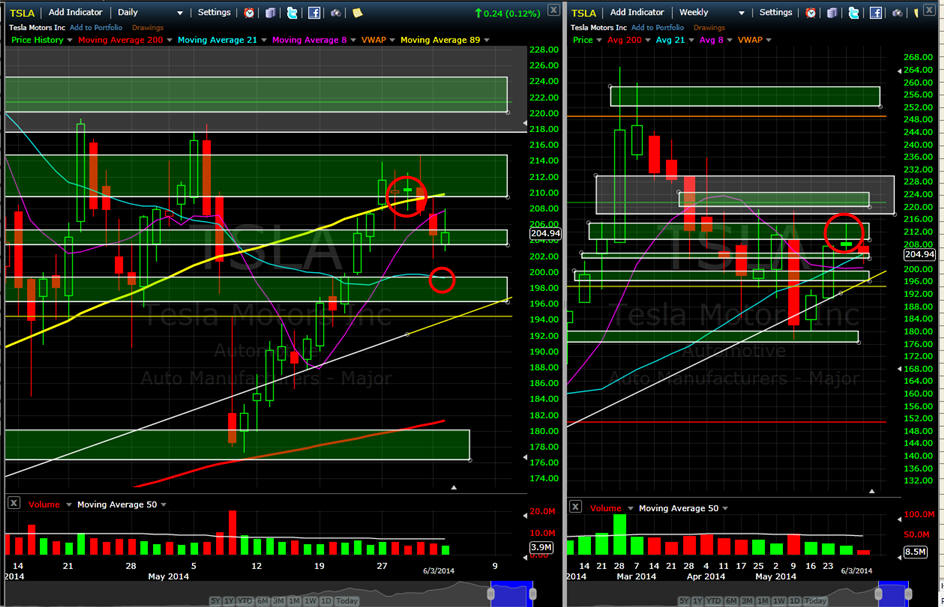
Task: Click Add Indicator in the Daily chart
Action: (x=76, y=12)
